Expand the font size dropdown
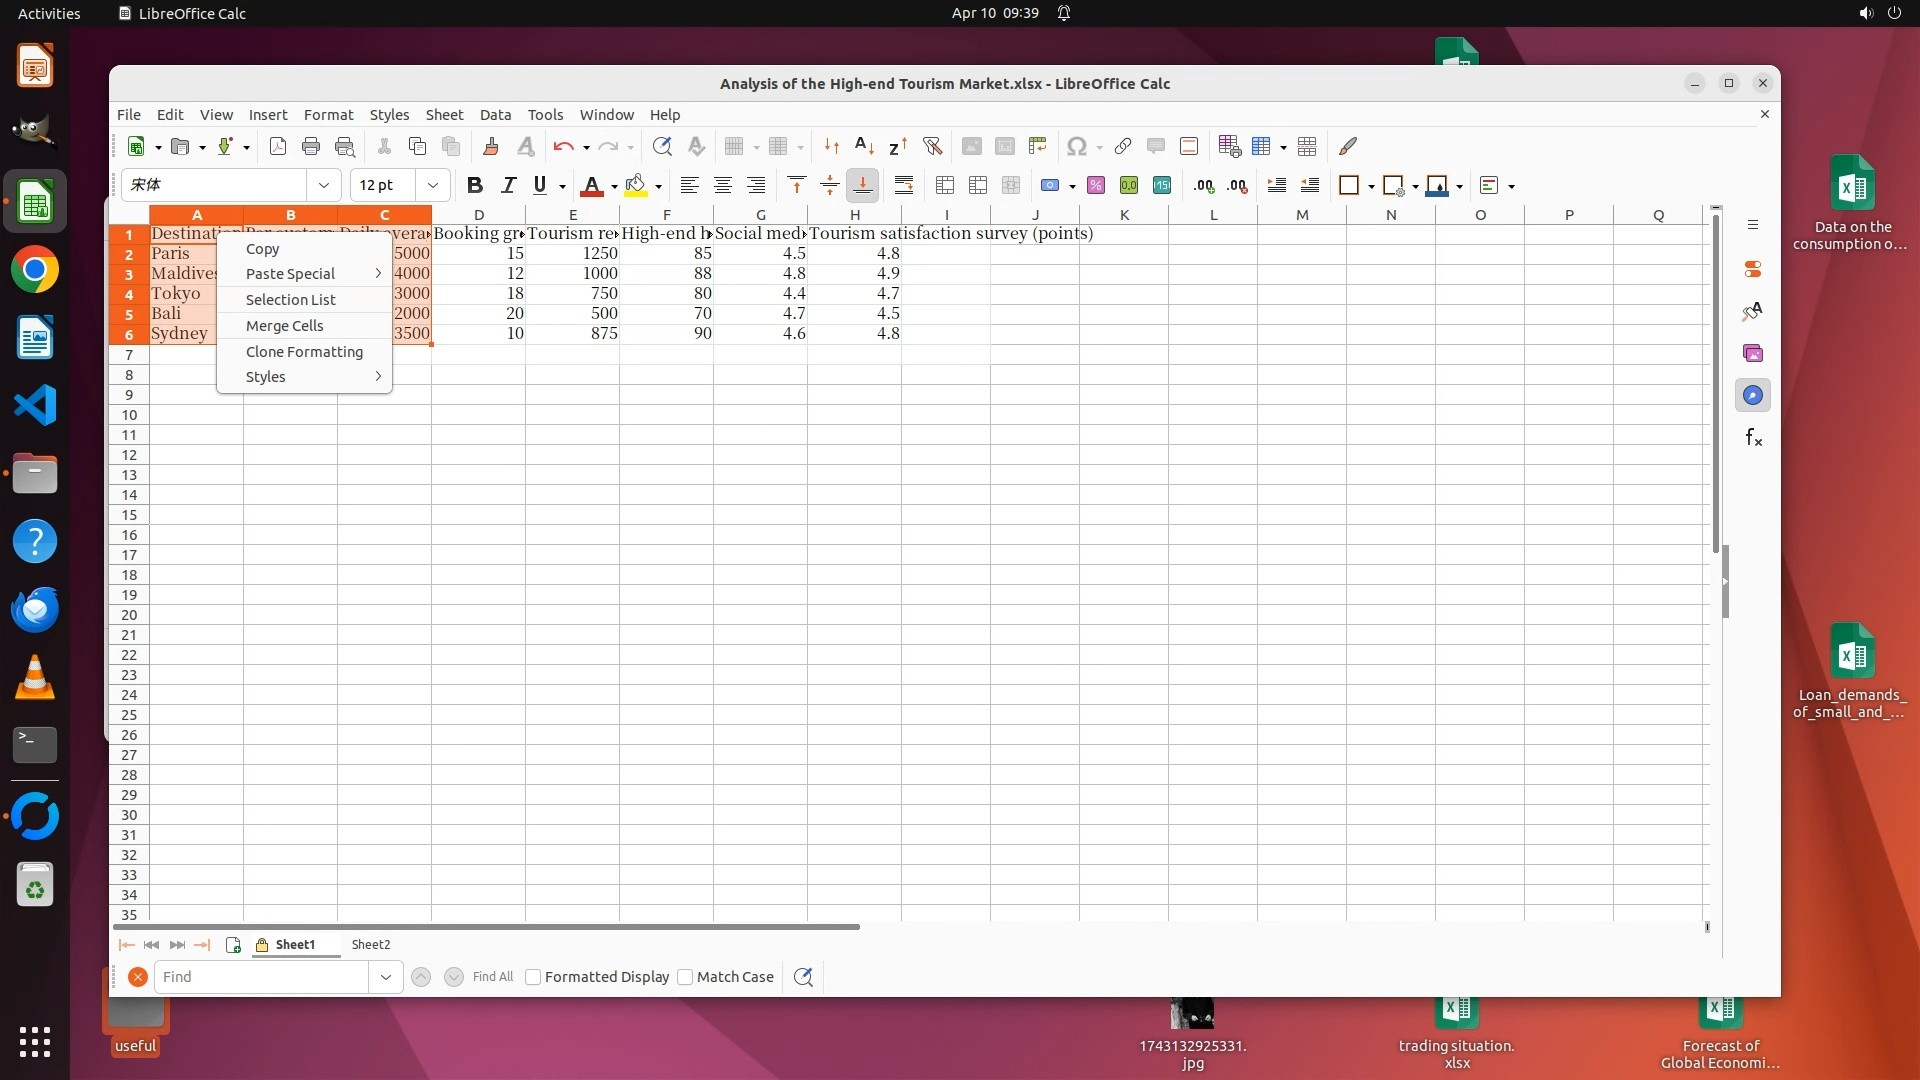 pyautogui.click(x=432, y=185)
